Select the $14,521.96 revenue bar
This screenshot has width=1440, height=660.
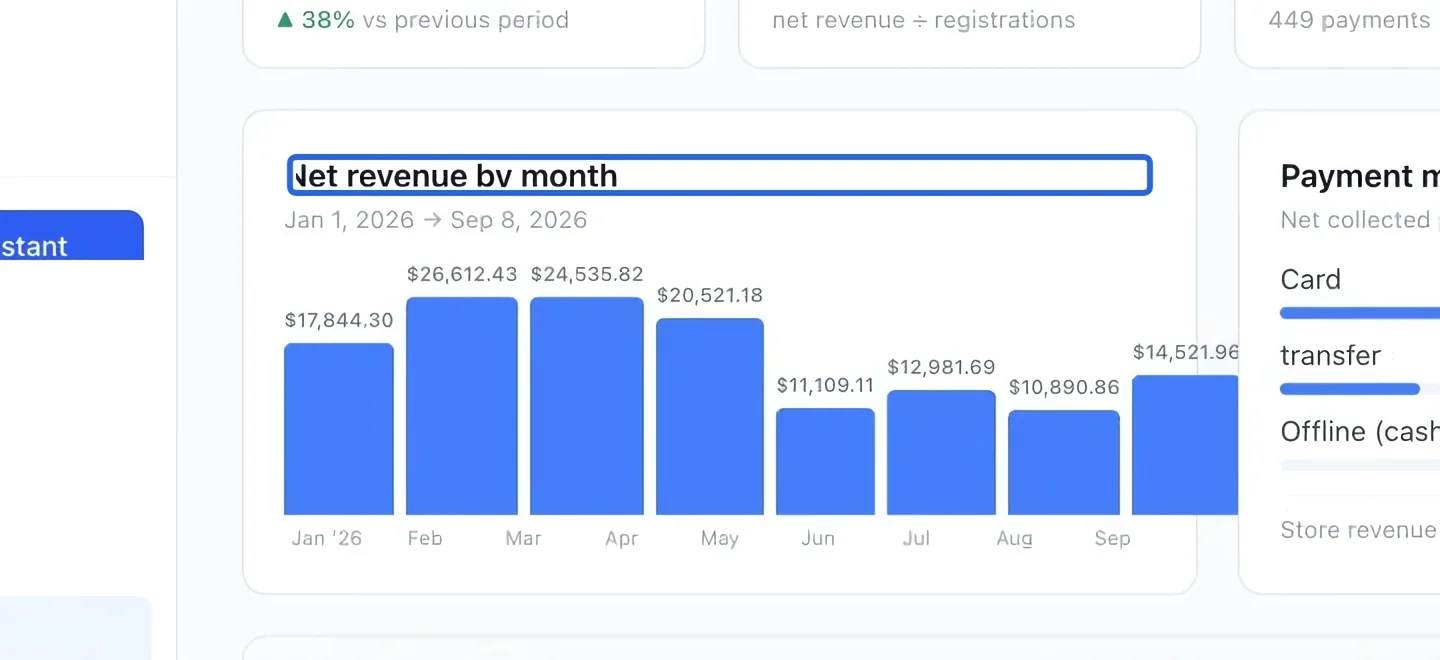(1185, 445)
